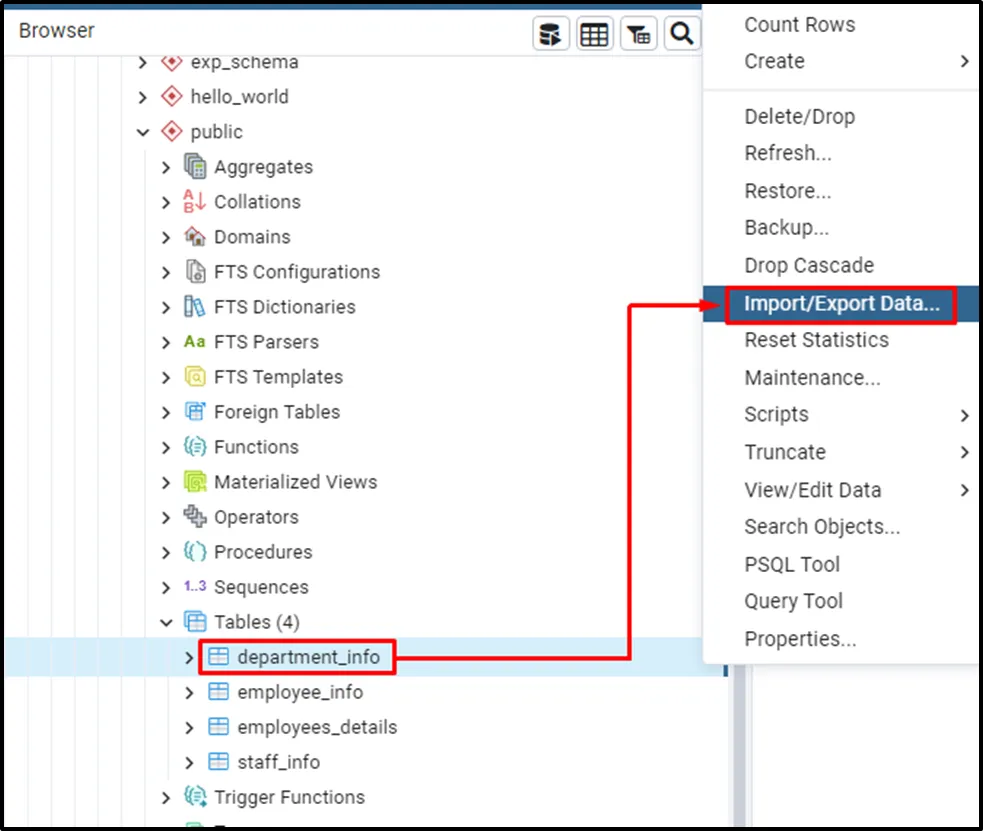Click the Sequences node icon
The image size is (983, 831).
[x=194, y=587]
